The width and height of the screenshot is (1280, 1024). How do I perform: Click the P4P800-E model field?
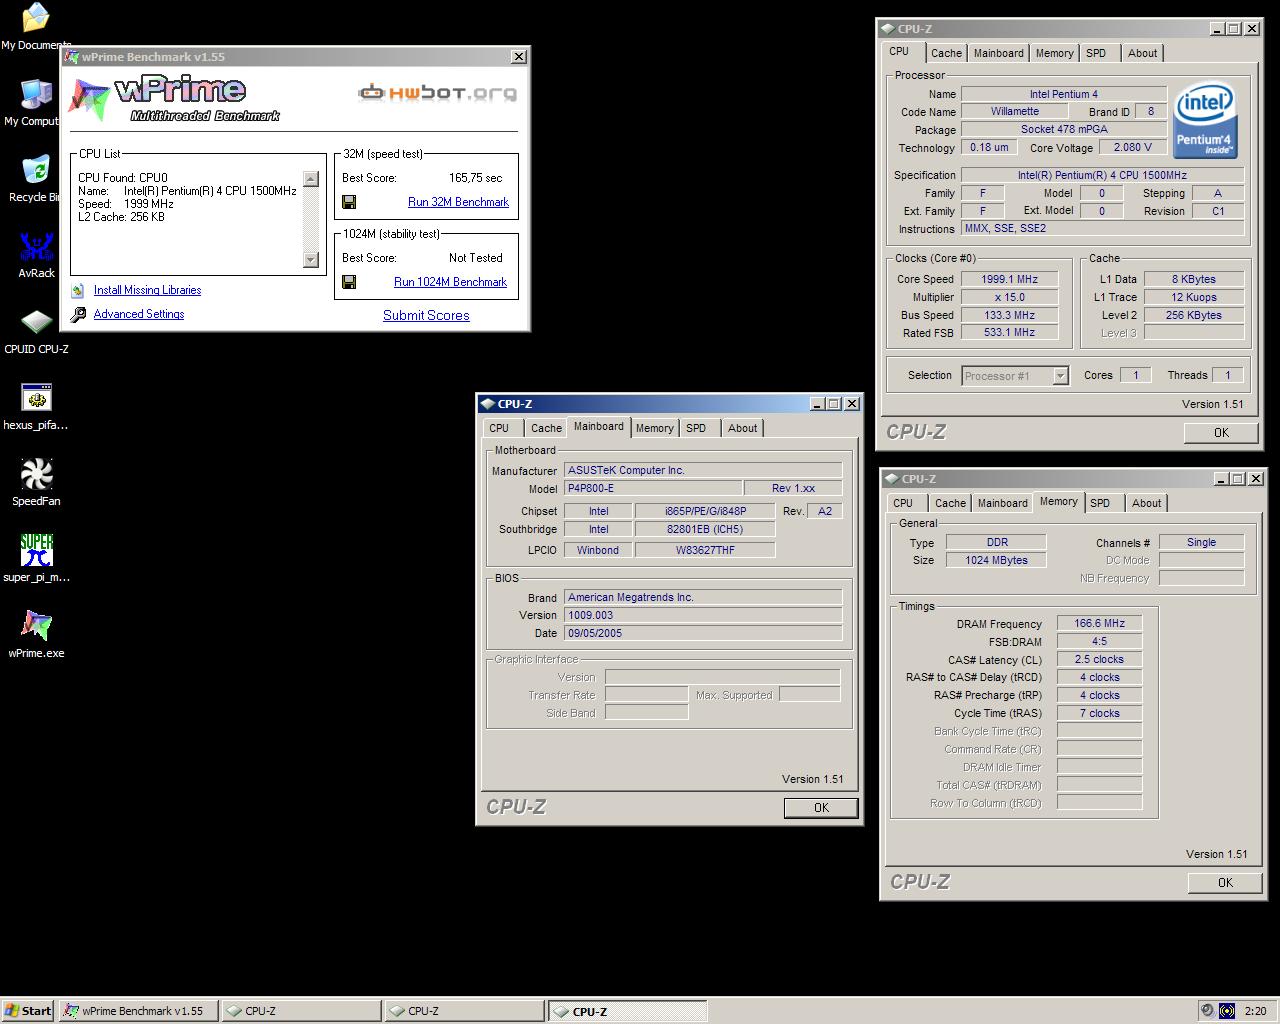pos(653,488)
